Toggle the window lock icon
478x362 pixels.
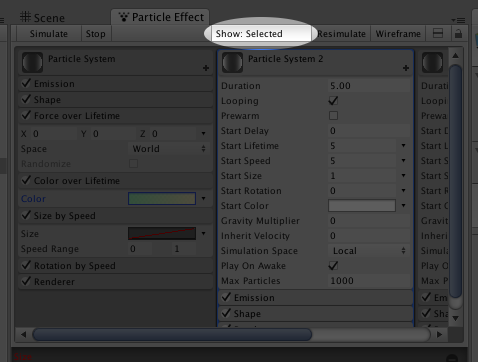point(458,33)
